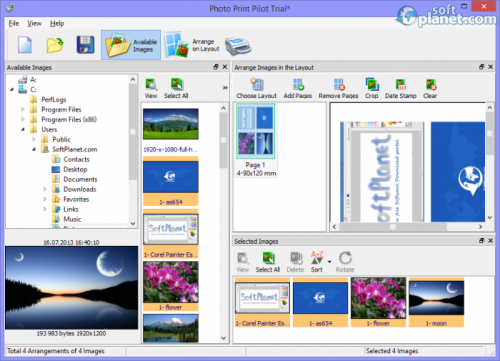Select the Desktop folder in the tree
This screenshot has width=500, height=361.
75,169
